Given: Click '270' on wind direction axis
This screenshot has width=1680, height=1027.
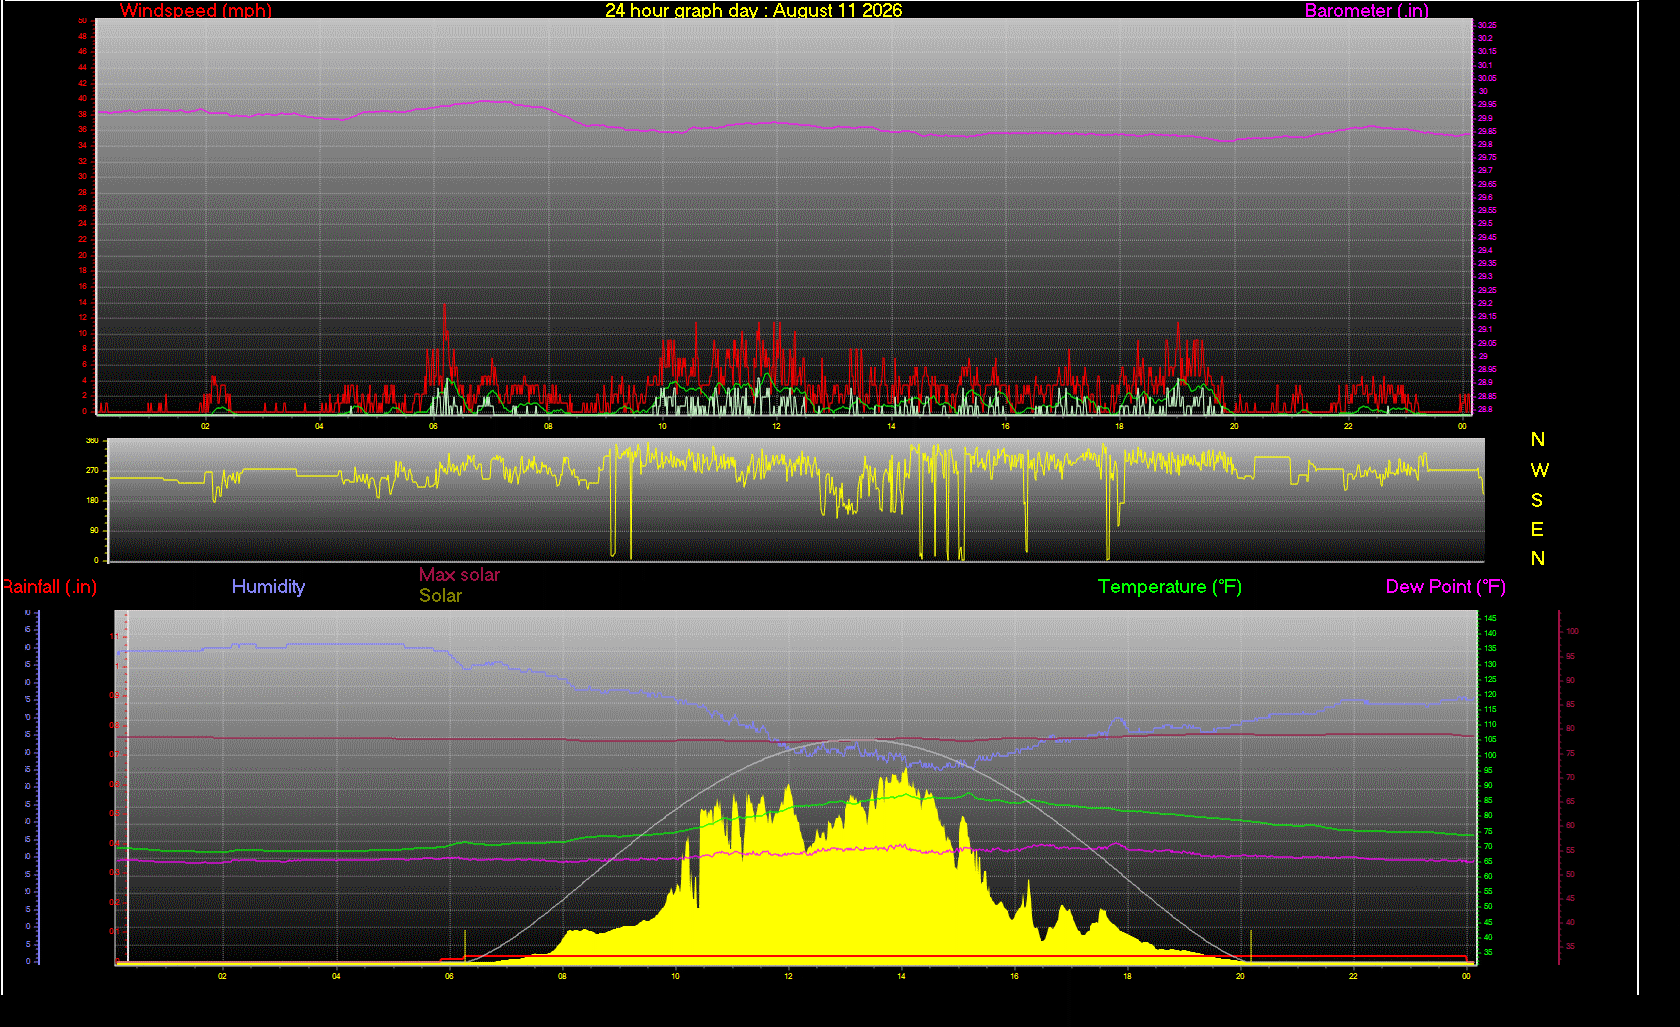Looking at the screenshot, I should [x=92, y=470].
